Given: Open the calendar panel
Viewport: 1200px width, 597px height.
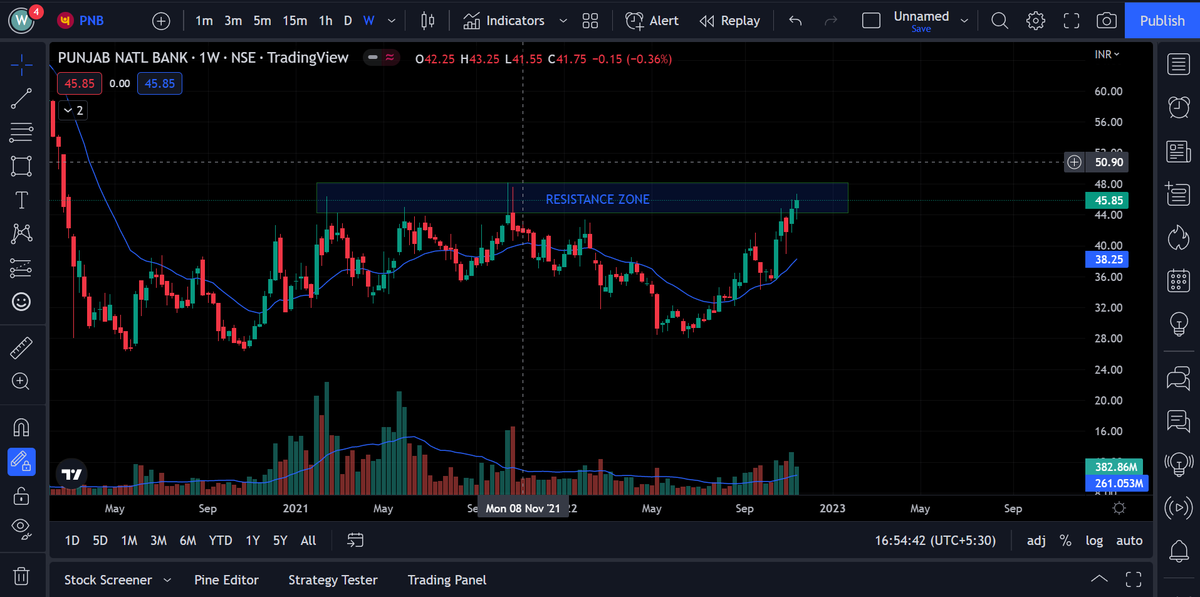Looking at the screenshot, I should [1178, 280].
